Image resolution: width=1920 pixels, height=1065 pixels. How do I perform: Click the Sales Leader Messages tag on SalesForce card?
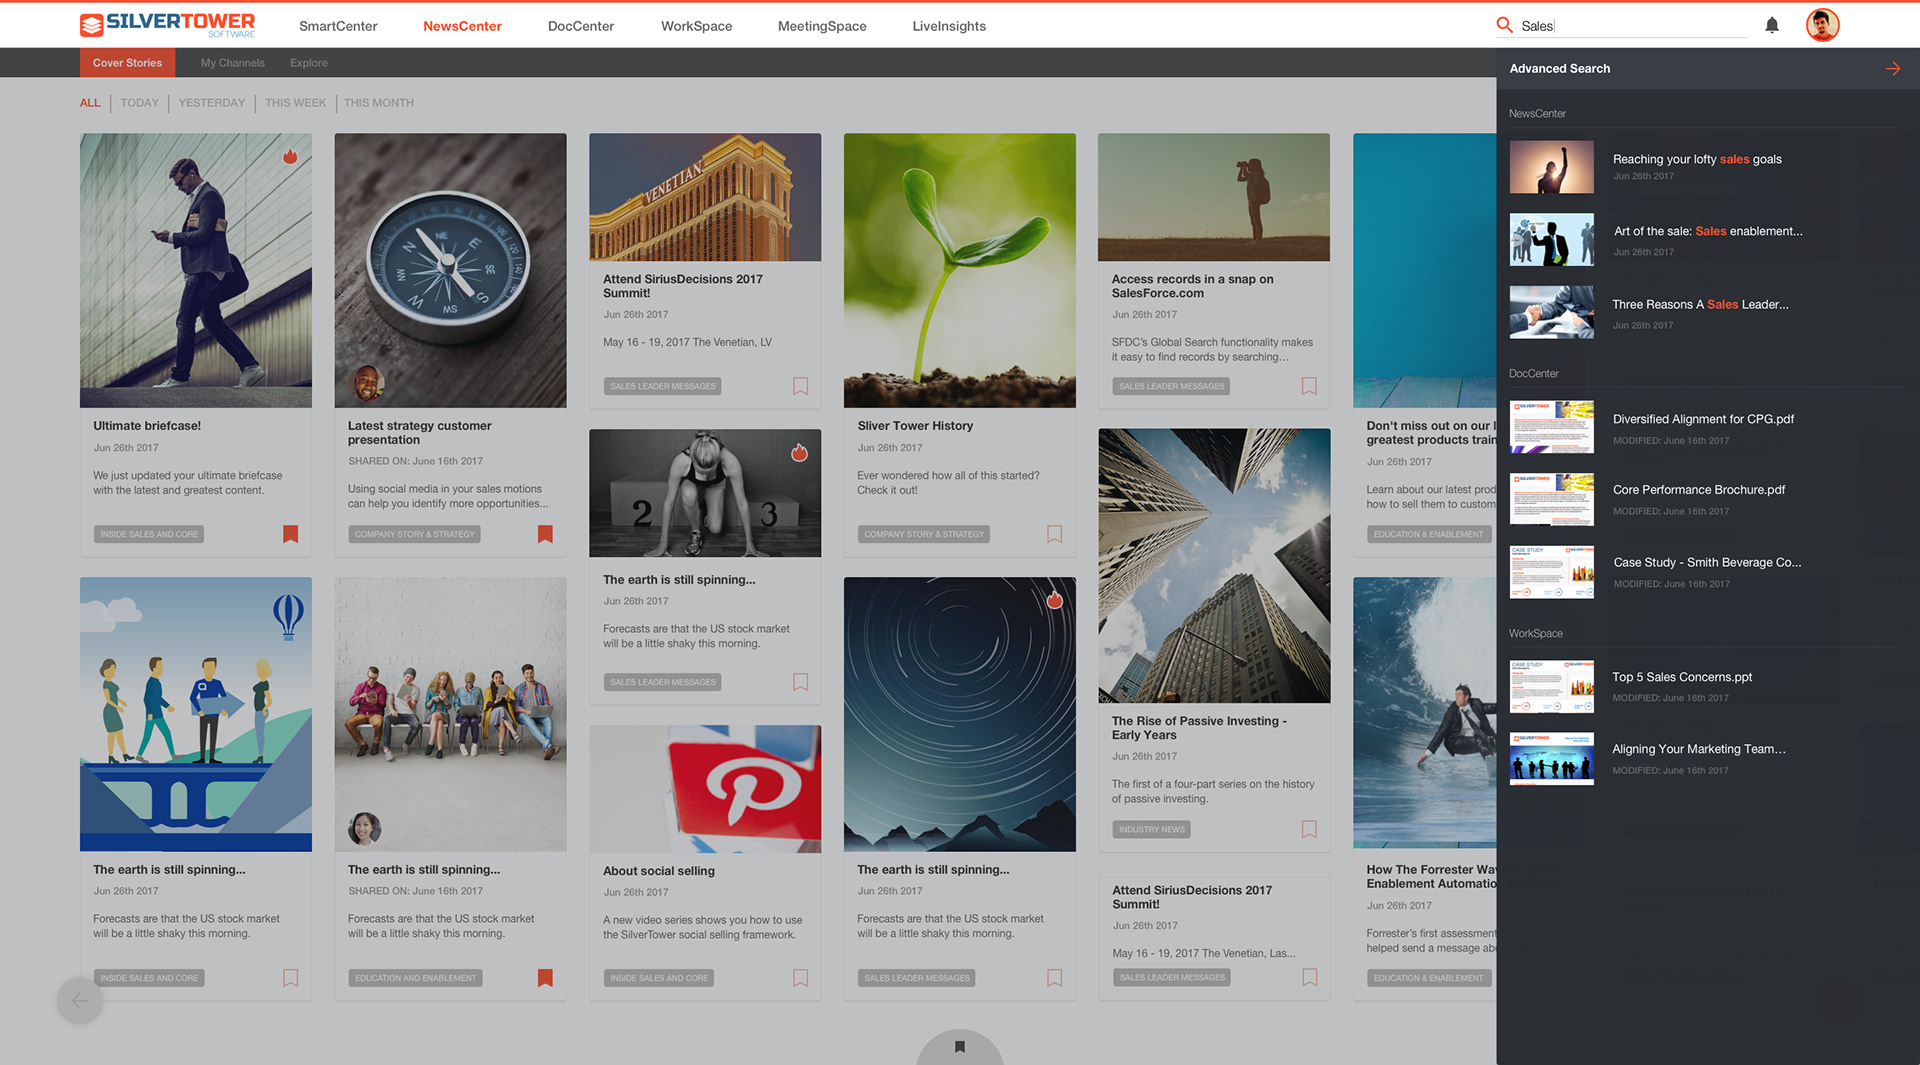[1171, 386]
